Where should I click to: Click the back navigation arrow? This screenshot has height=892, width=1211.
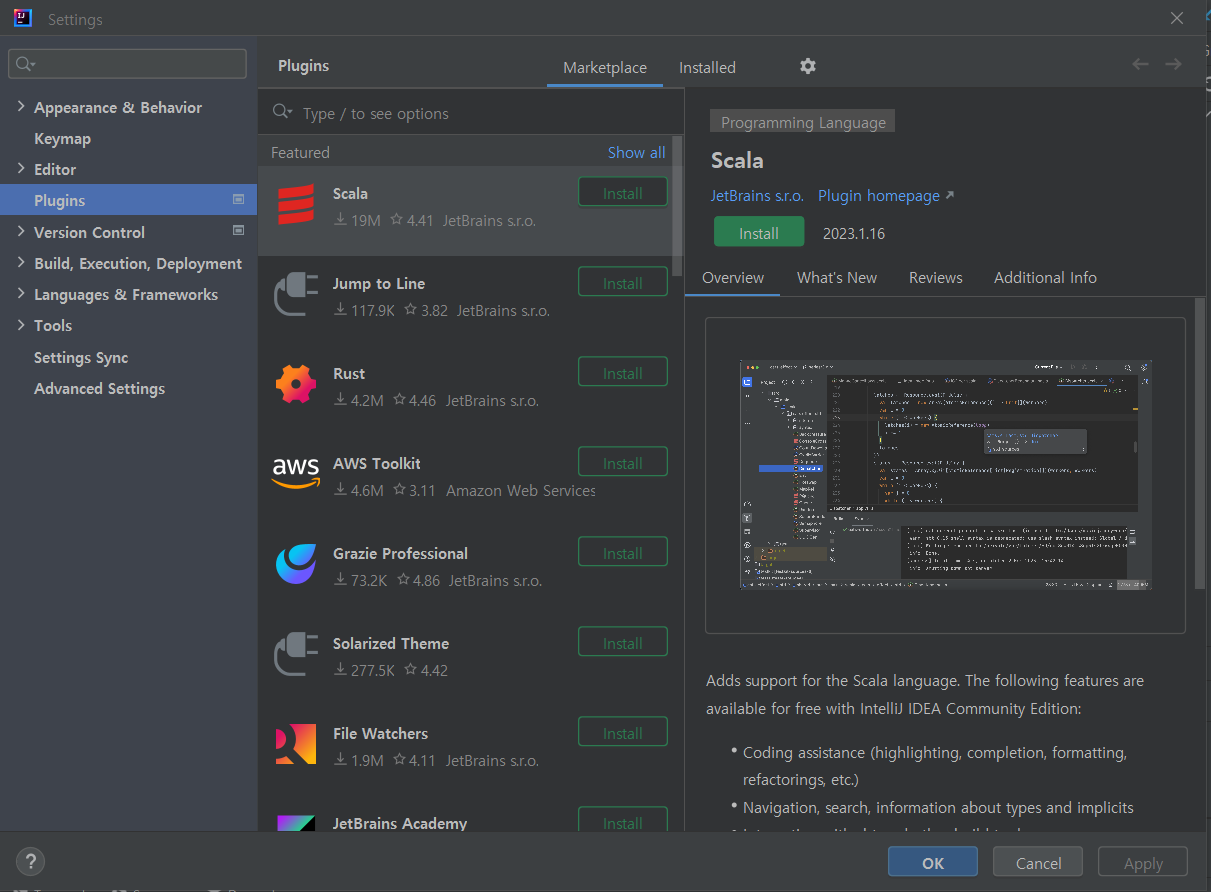[x=1140, y=64]
